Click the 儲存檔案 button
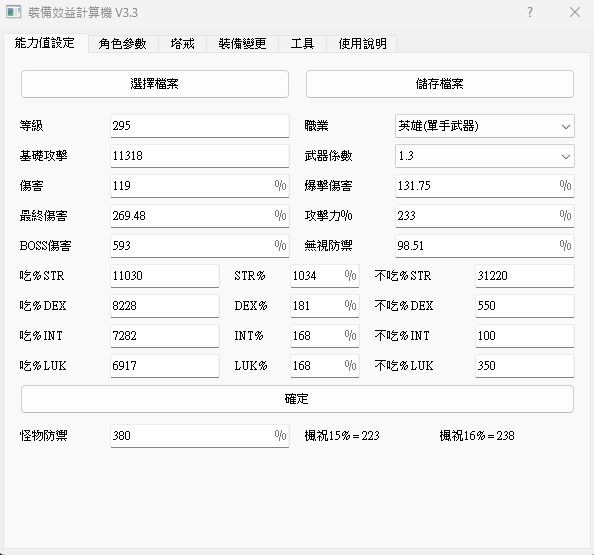Image resolution: width=594 pixels, height=555 pixels. (440, 84)
